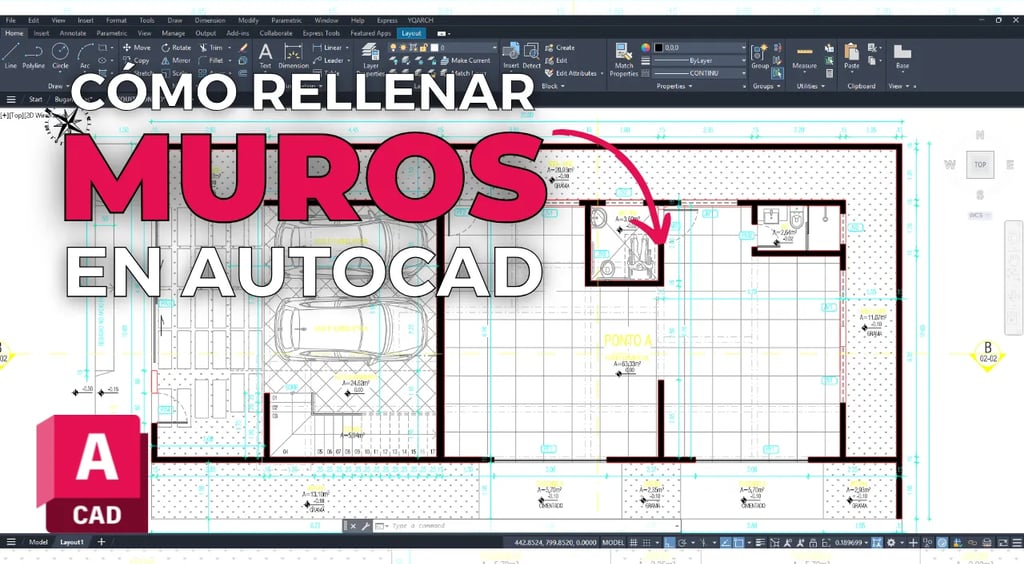This screenshot has width=1024, height=564.
Task: Switch to the Model tab
Action: coord(38,542)
